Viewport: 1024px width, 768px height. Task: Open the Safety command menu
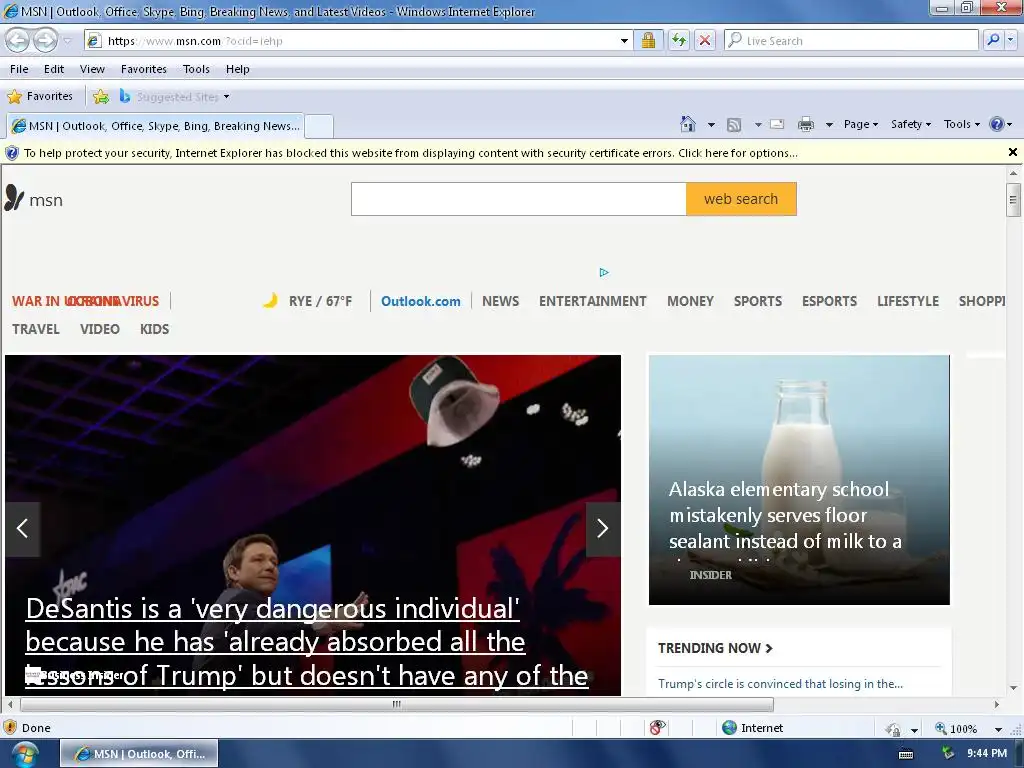[911, 124]
